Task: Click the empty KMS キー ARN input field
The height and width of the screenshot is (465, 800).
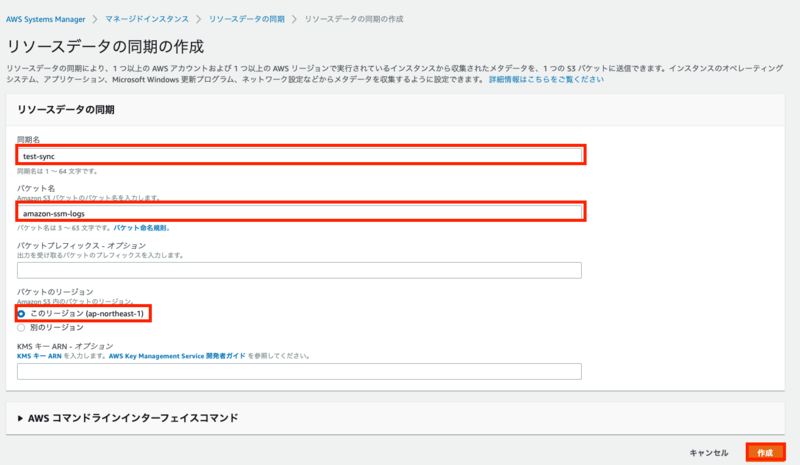Action: click(299, 371)
